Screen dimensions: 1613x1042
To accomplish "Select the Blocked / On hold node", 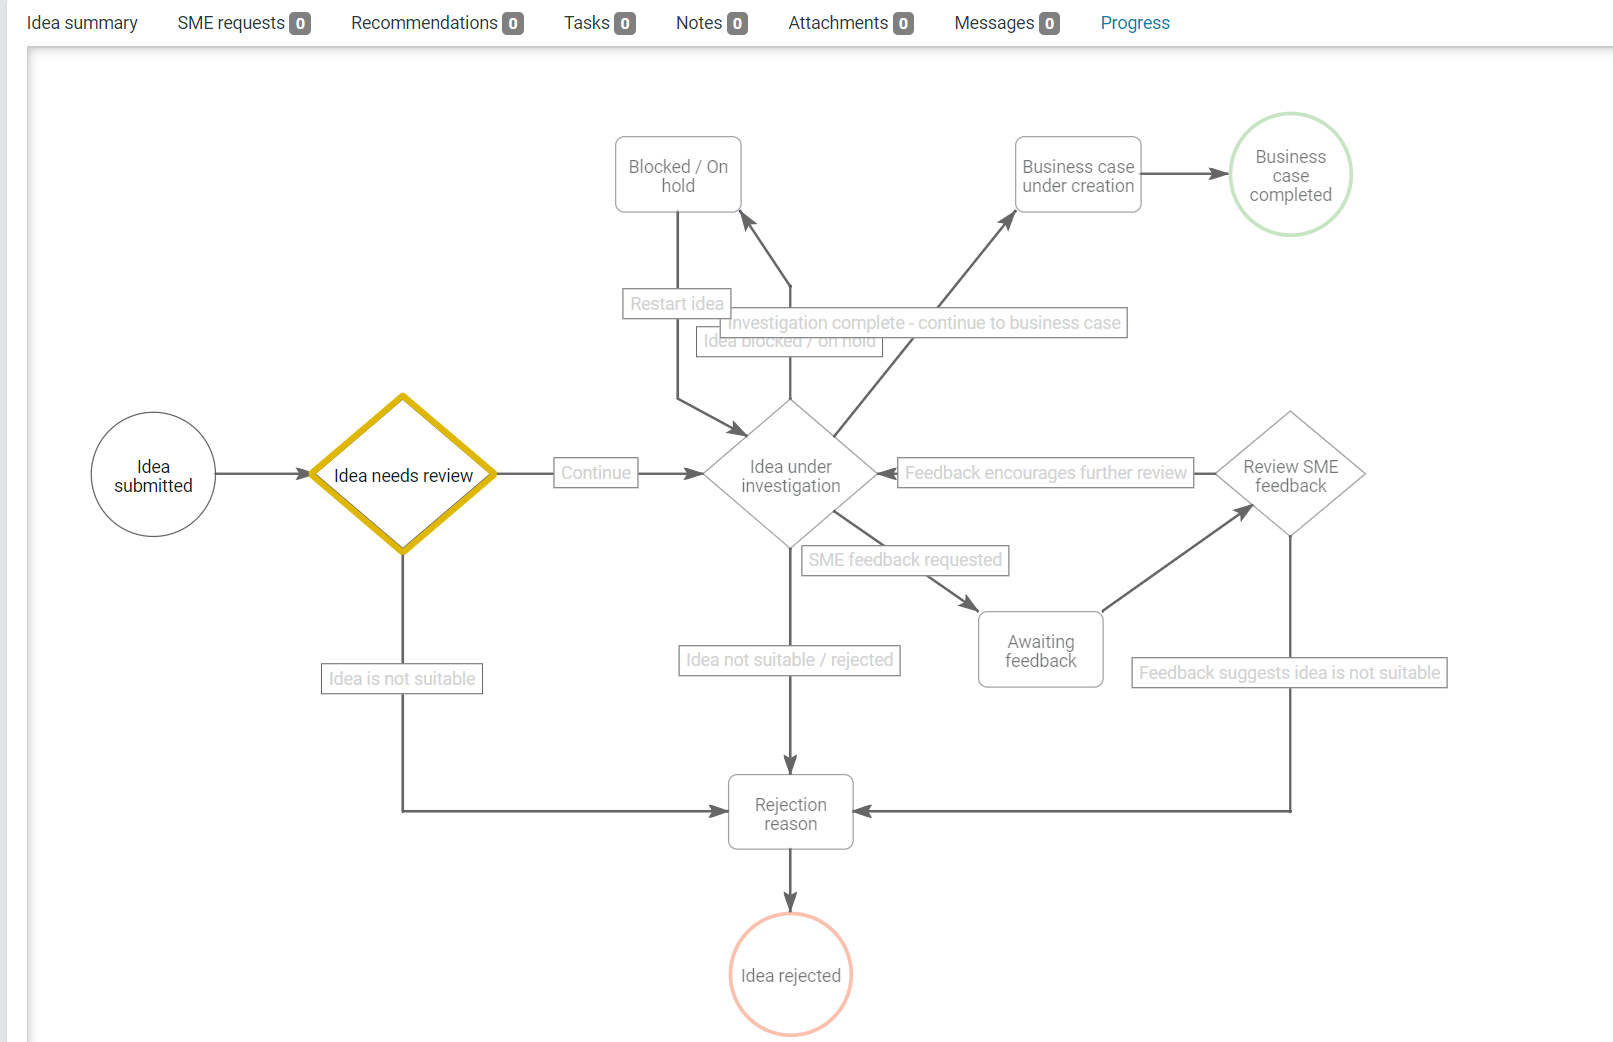I will [x=678, y=175].
